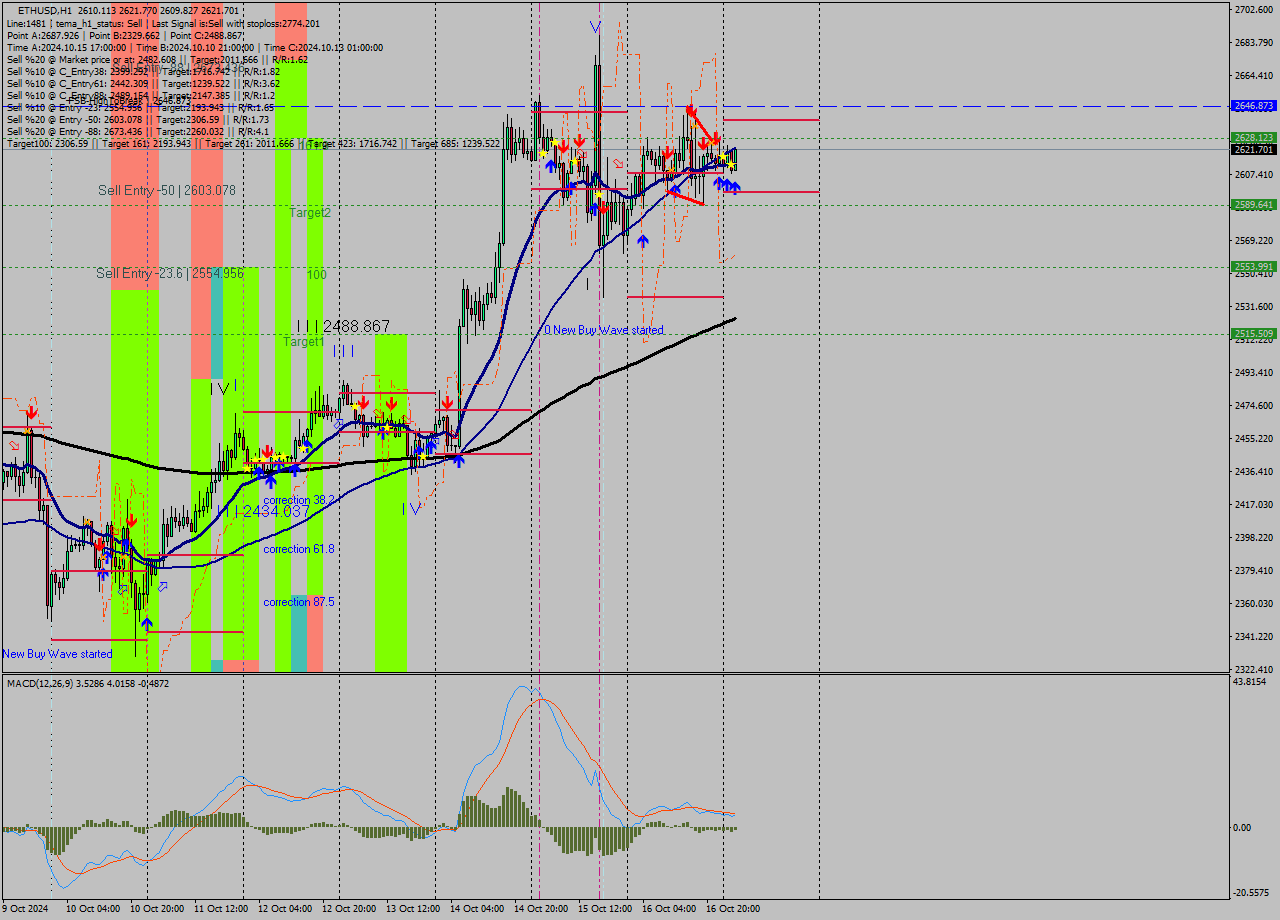Screen dimensions: 1280x920
Task: Click the green 2589.641 price tag
Action: coord(1253,205)
